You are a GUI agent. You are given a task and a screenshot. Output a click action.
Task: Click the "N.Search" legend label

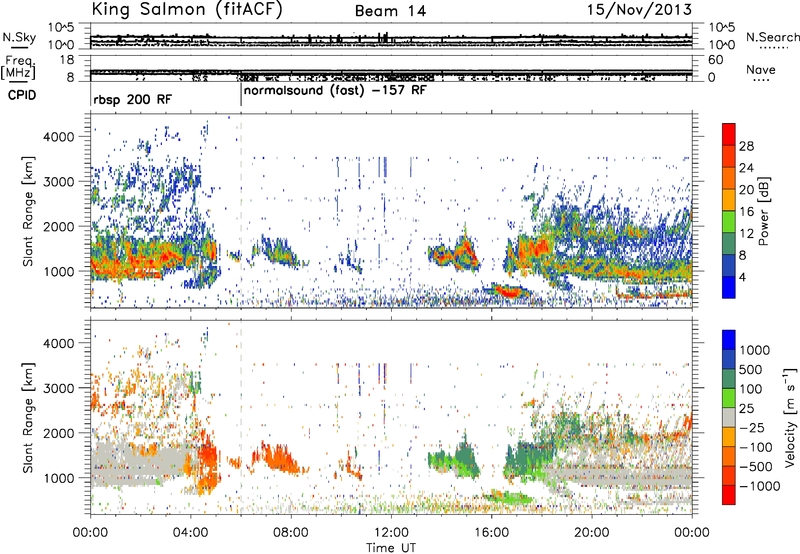[x=772, y=37]
